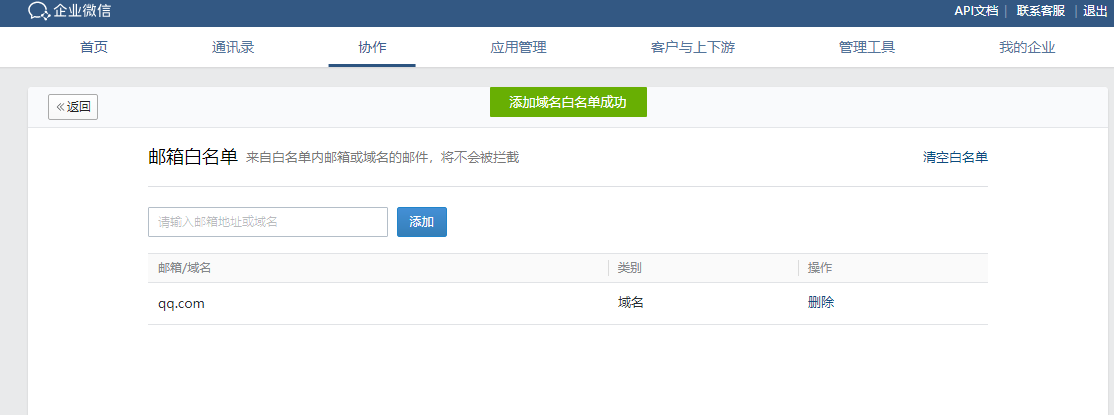Go to the 首页 tab
This screenshot has height=415, width=1114.
click(x=94, y=47)
